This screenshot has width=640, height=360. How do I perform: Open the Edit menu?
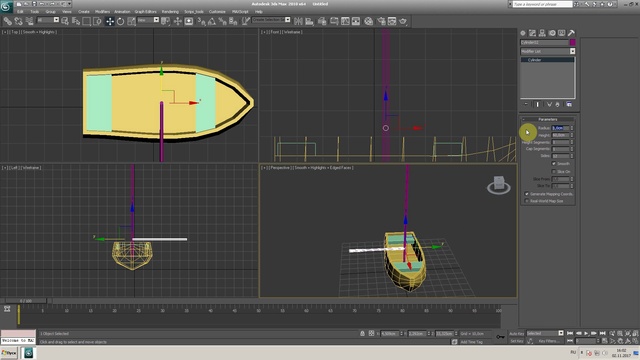coord(20,11)
